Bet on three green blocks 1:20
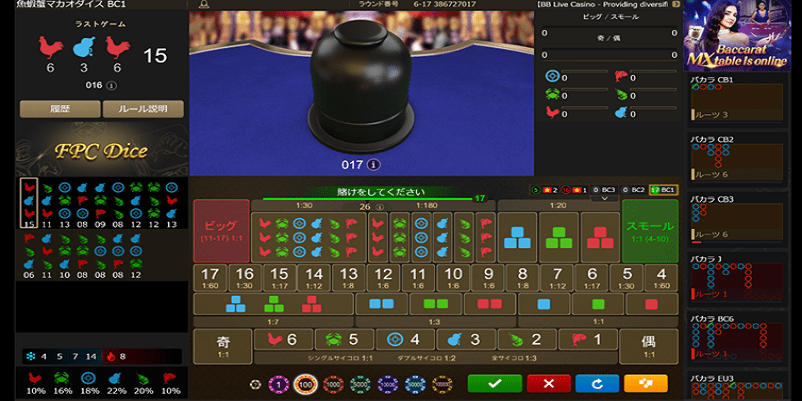 [559, 237]
